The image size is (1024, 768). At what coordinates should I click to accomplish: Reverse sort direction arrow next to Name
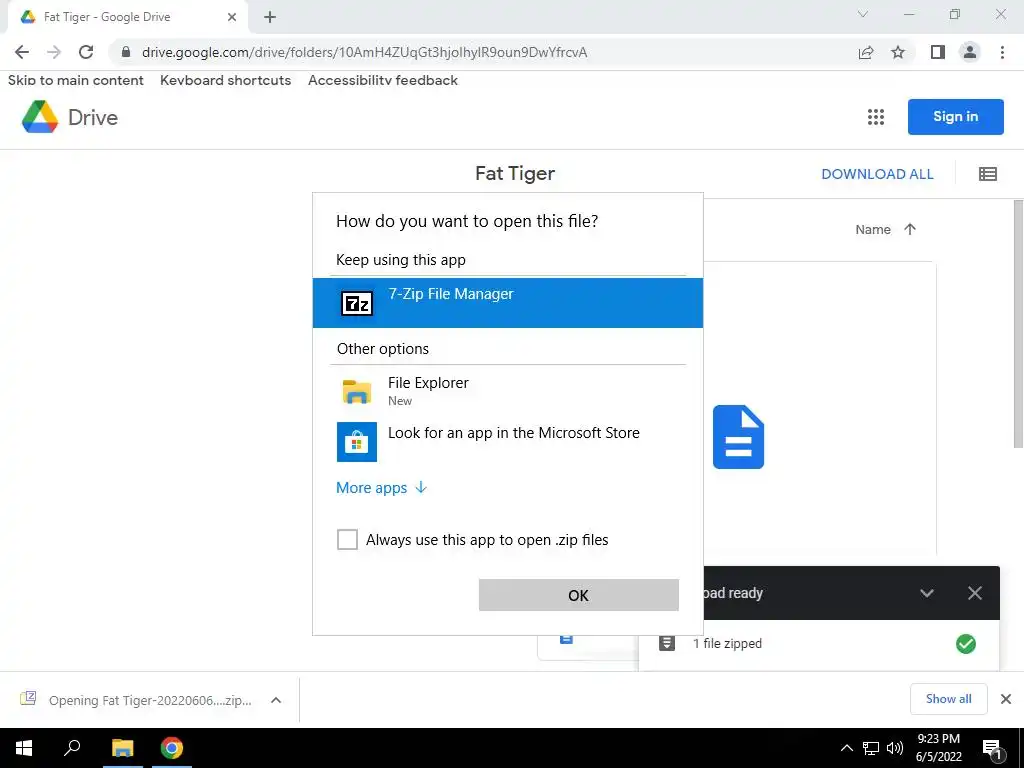[x=910, y=229]
